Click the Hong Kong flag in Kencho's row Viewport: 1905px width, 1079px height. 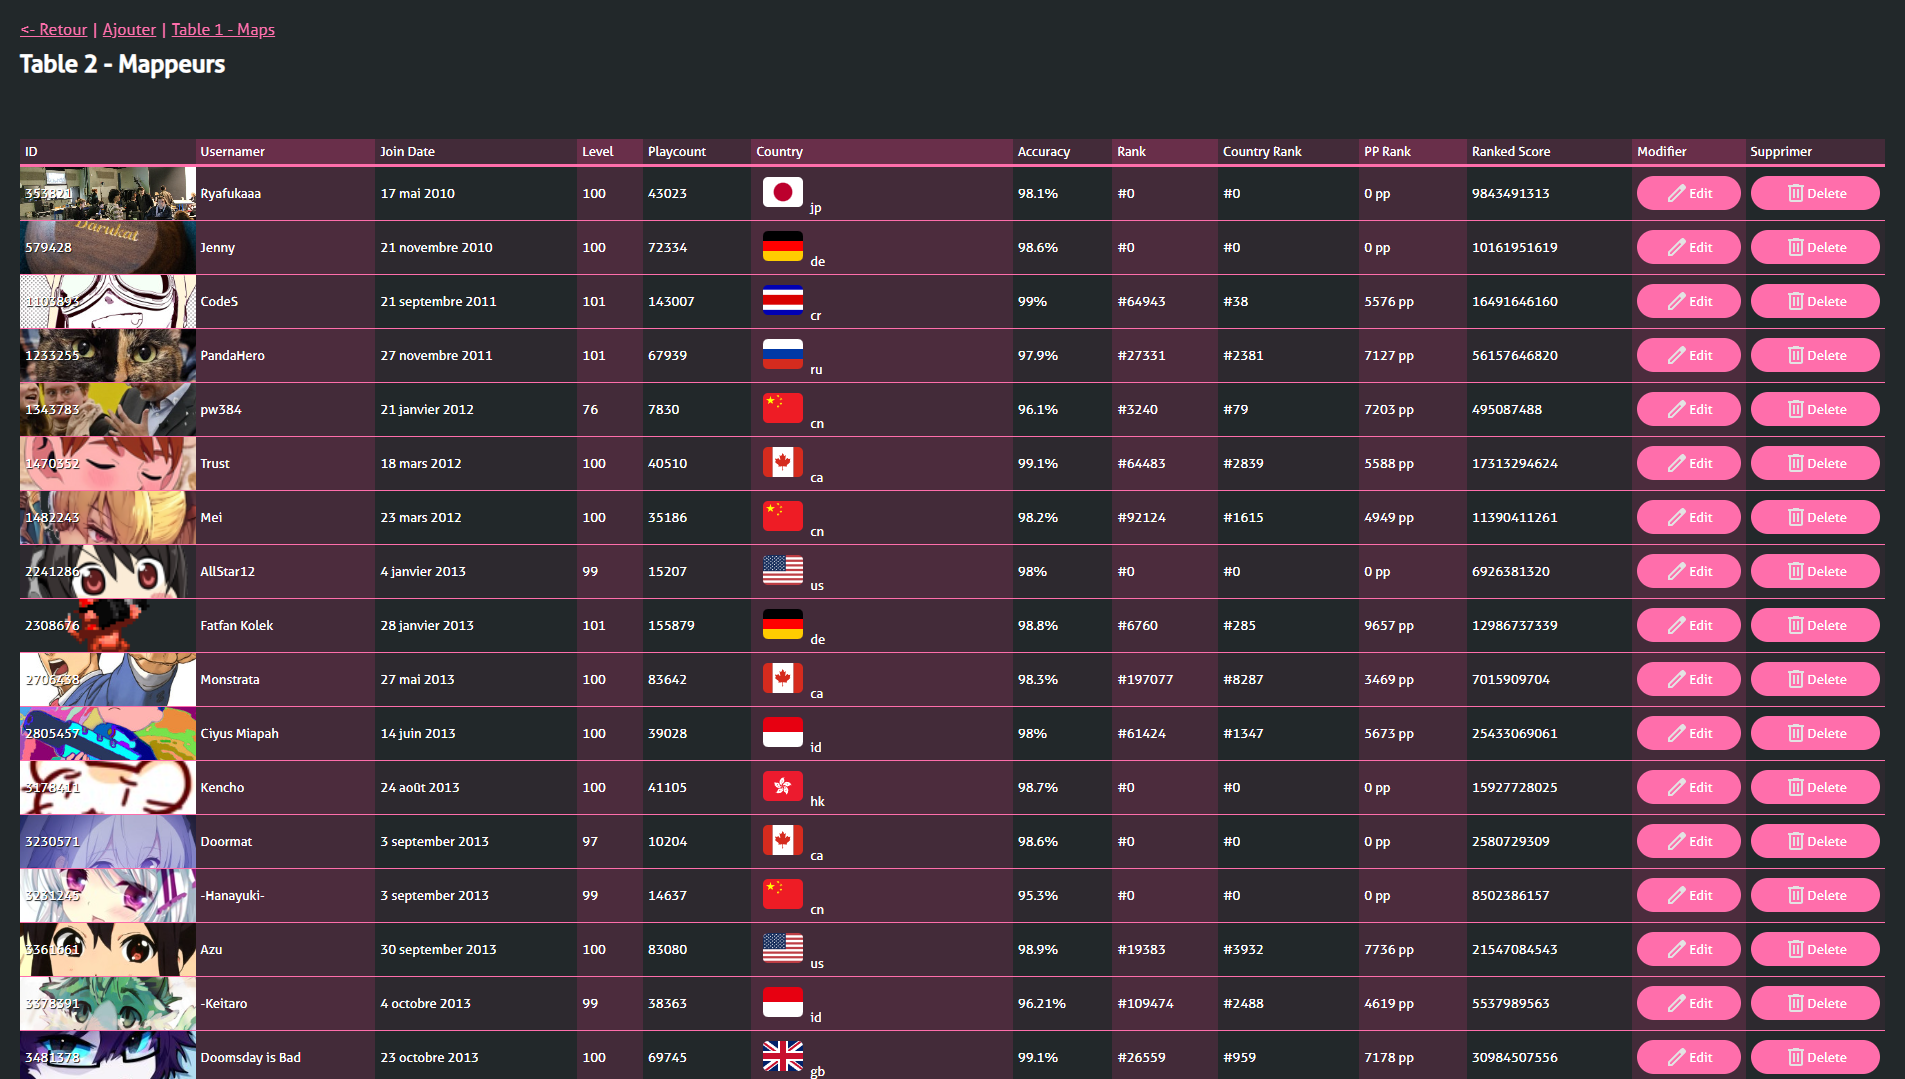pyautogui.click(x=782, y=786)
